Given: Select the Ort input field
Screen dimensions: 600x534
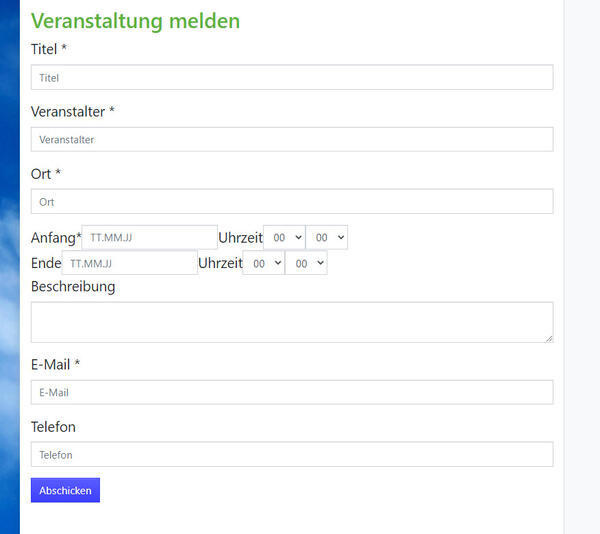Looking at the screenshot, I should (292, 201).
